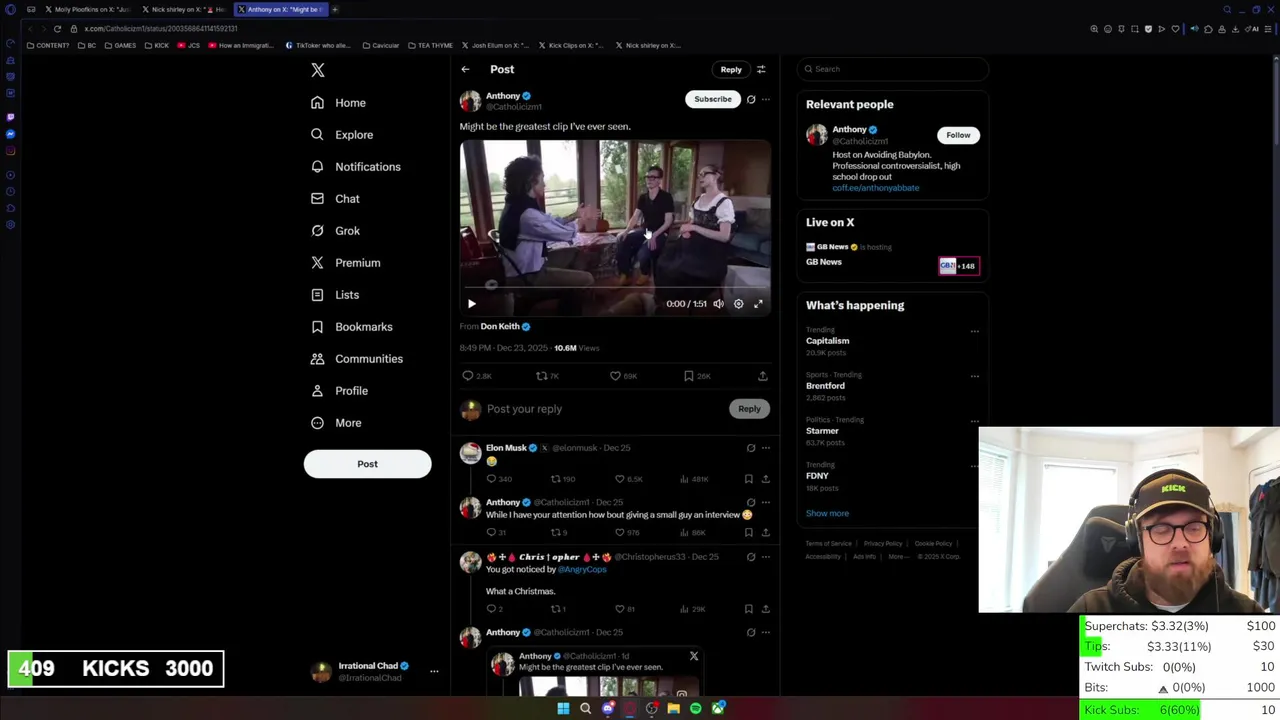Open Spotify from taskbar
1280x720 pixels.
tap(696, 709)
